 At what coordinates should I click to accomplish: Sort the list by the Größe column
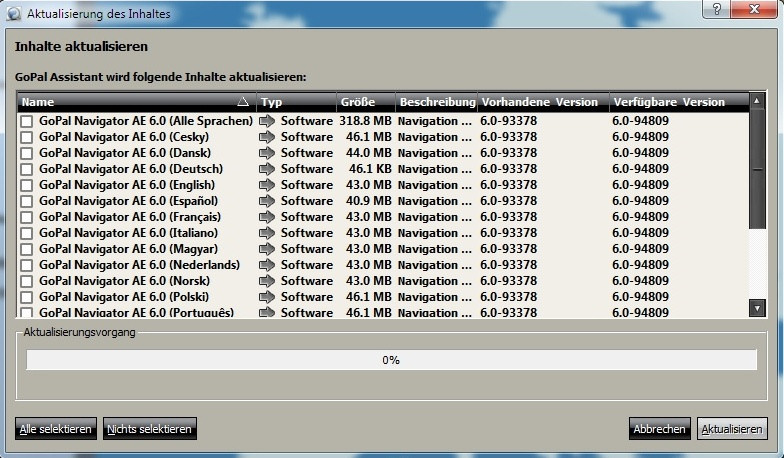[x=365, y=102]
